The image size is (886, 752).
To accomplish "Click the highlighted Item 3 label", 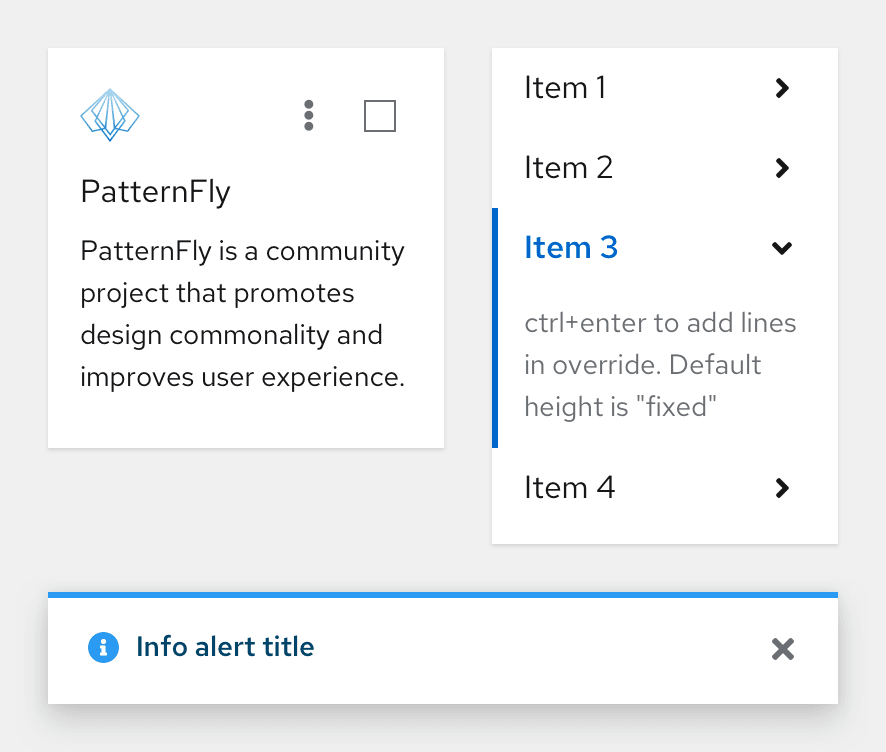I will point(571,248).
